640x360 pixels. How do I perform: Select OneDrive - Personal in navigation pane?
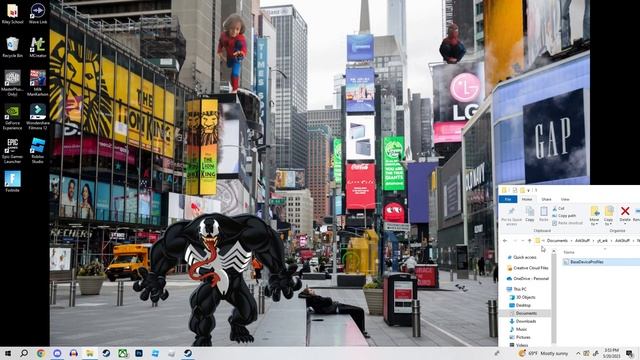pos(528,279)
